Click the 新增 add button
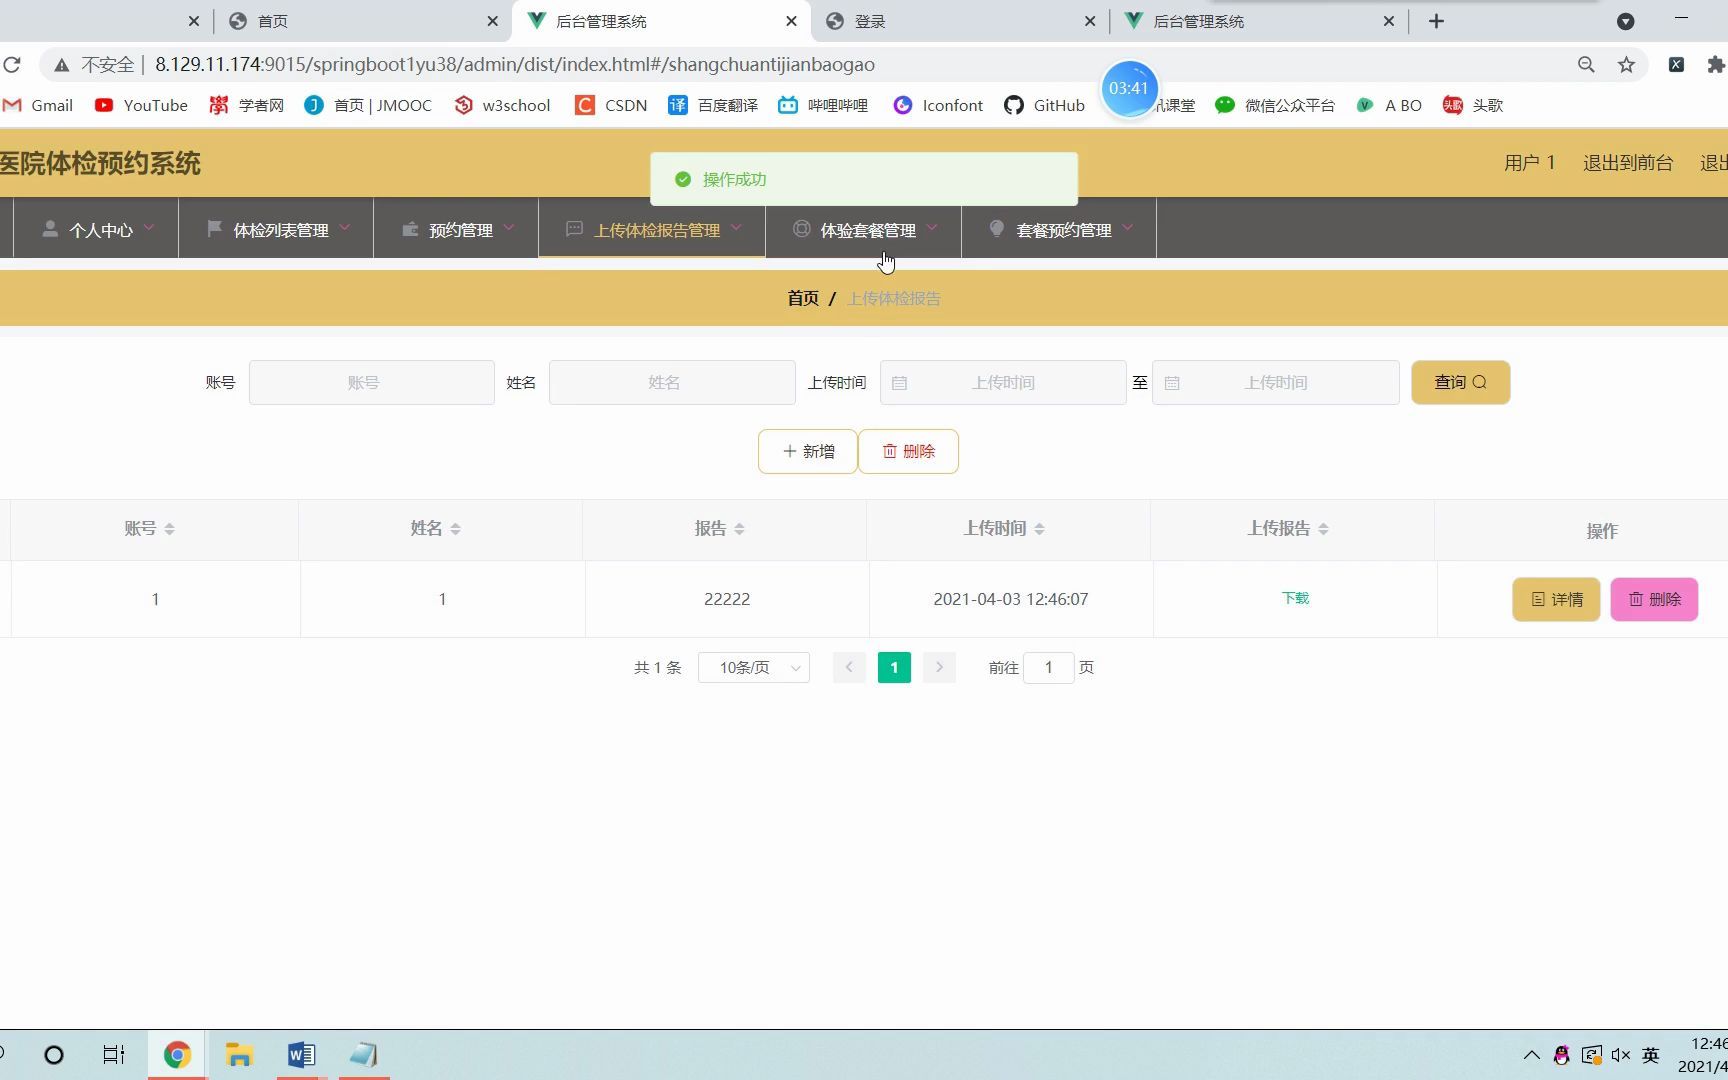The height and width of the screenshot is (1080, 1728). (x=808, y=451)
